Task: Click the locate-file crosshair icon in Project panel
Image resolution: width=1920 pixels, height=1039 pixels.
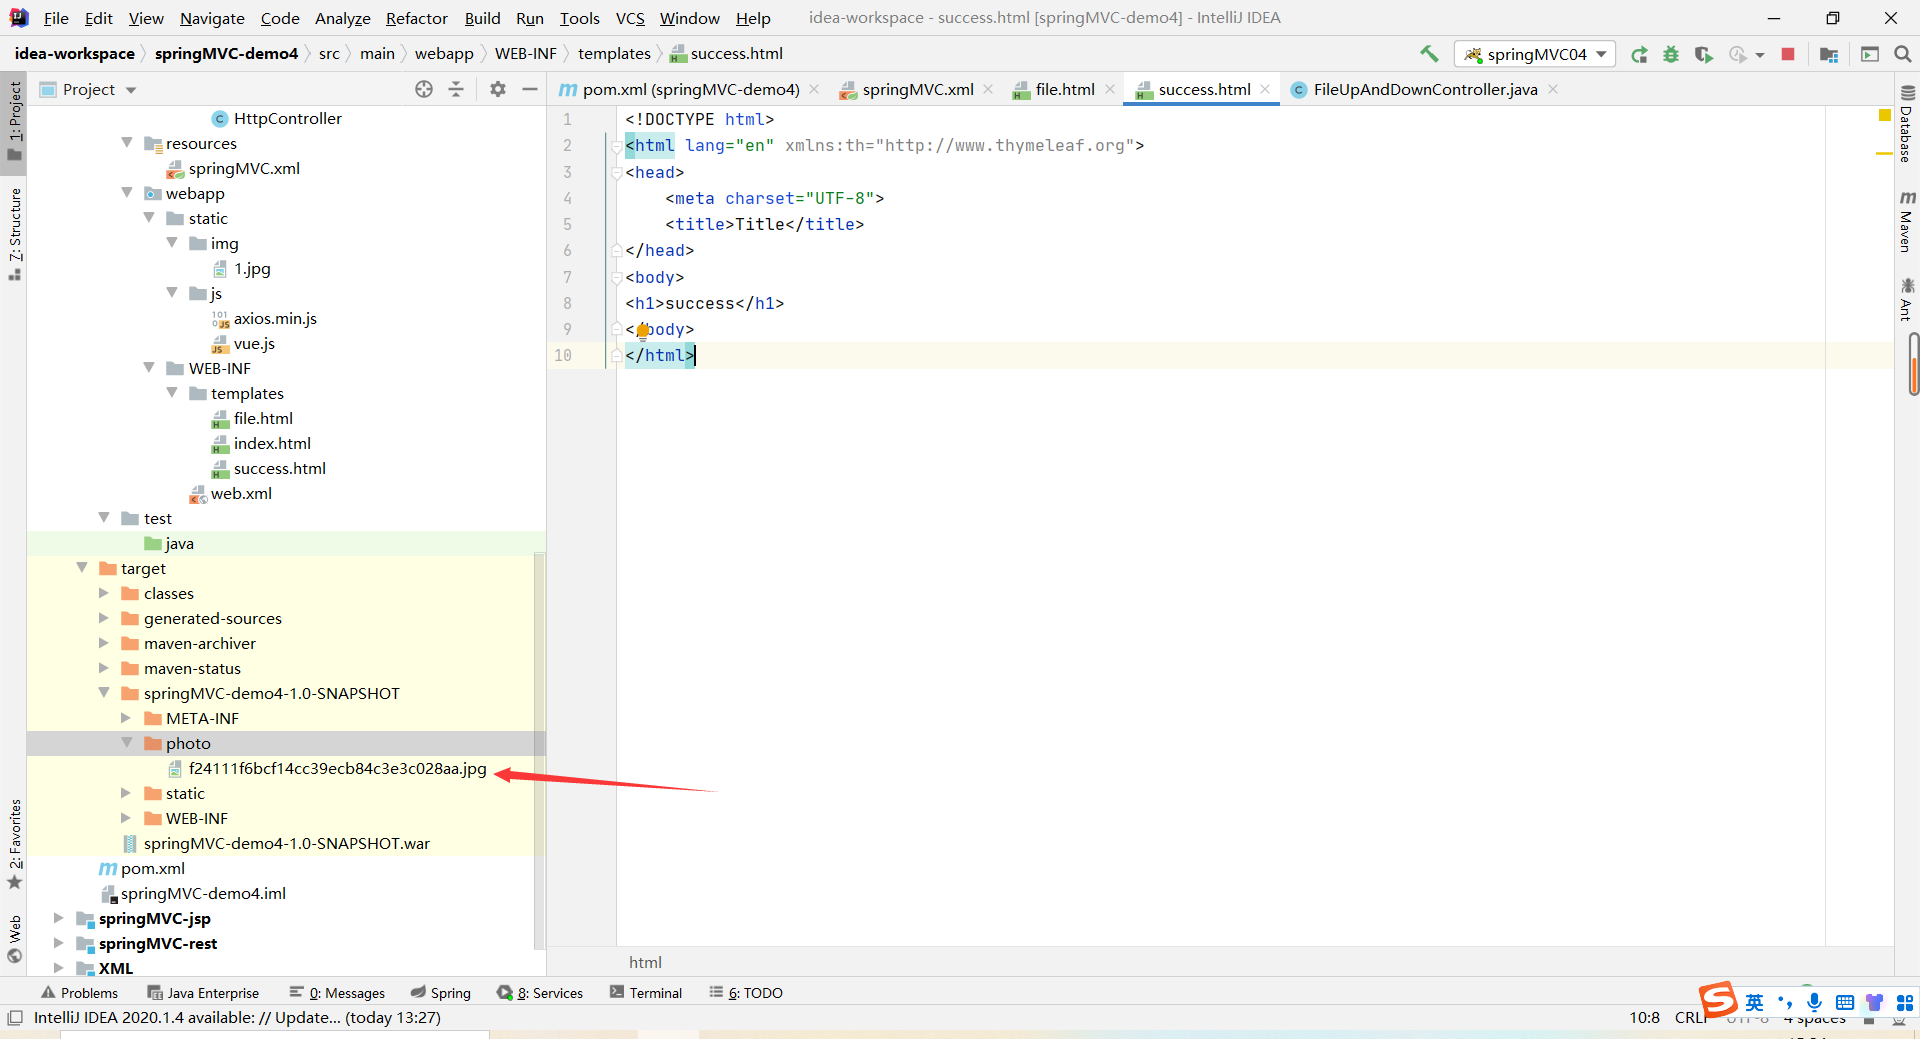Action: [424, 89]
